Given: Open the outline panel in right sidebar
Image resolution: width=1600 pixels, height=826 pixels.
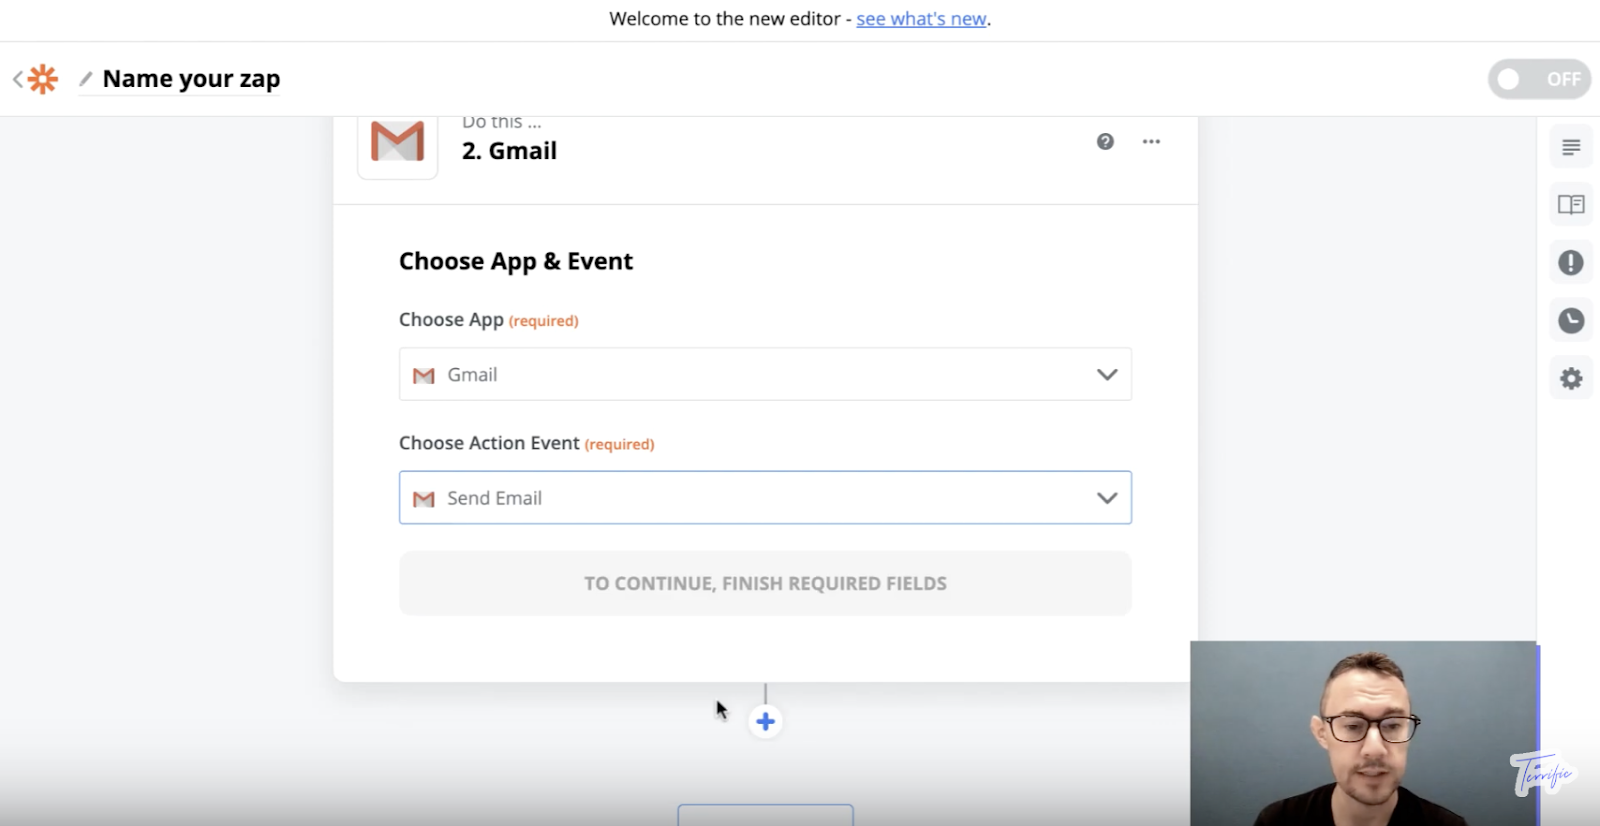Looking at the screenshot, I should 1571,147.
